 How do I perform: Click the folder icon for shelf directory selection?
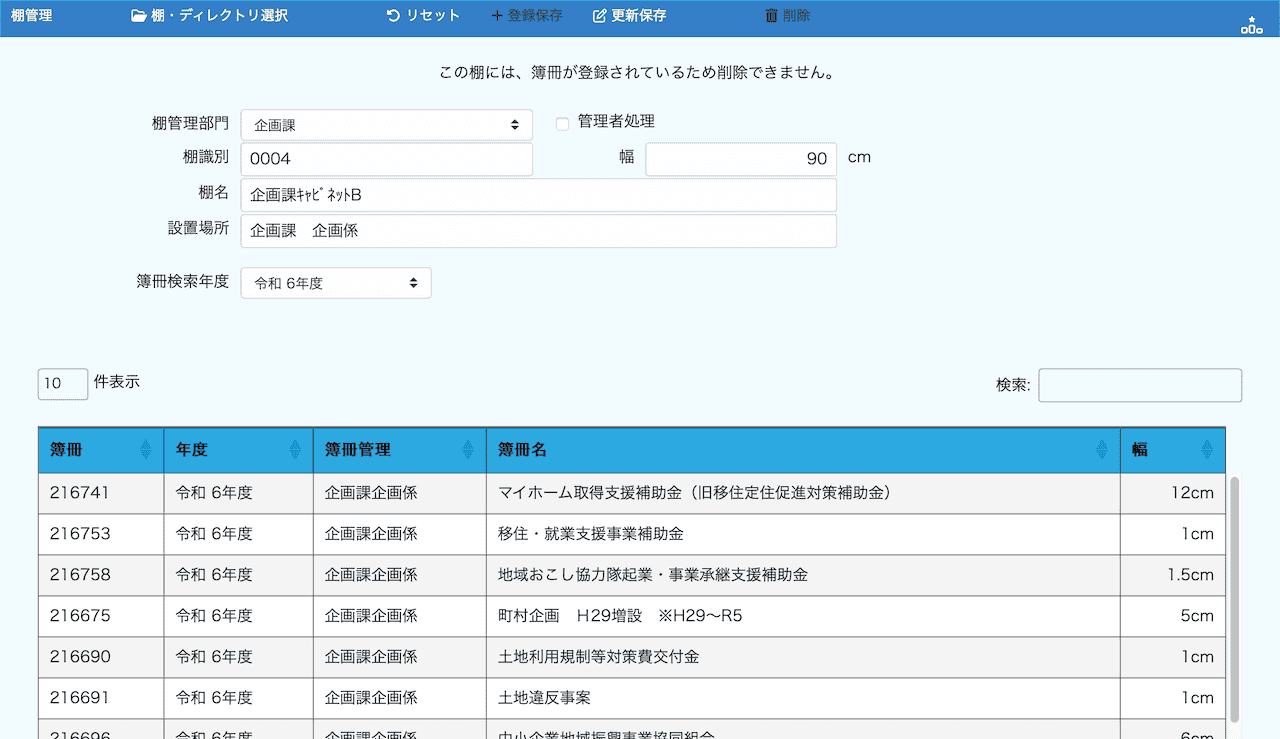coord(138,16)
